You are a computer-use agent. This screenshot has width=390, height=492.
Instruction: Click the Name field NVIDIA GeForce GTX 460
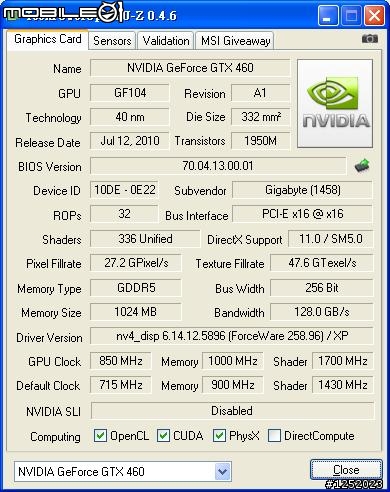point(190,68)
